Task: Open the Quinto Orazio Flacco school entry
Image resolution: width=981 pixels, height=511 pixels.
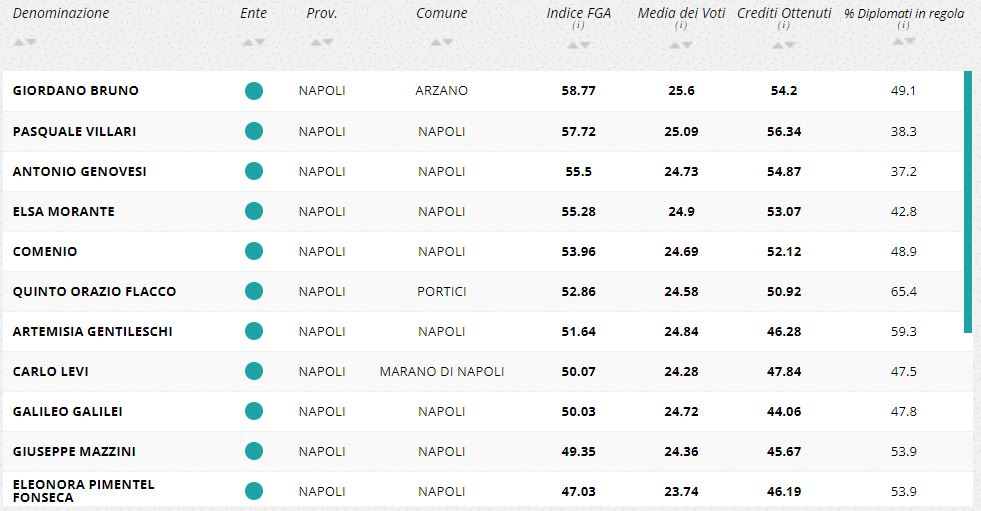Action: tap(94, 291)
